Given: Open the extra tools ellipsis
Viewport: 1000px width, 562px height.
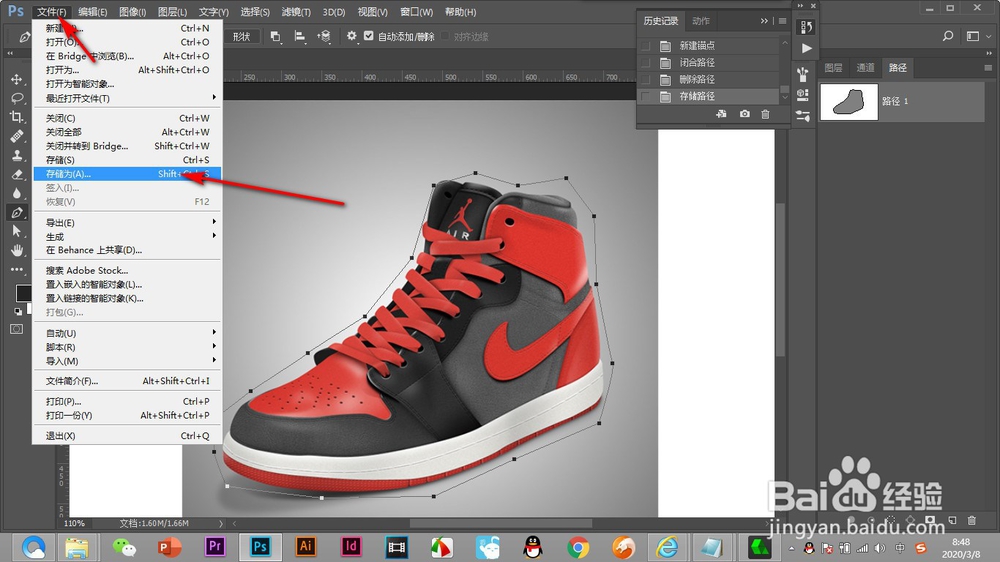Looking at the screenshot, I should [17, 269].
